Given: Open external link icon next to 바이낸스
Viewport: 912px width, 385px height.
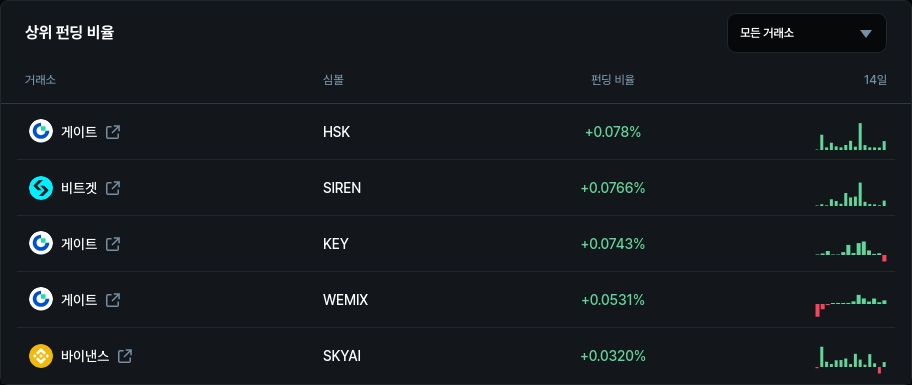Looking at the screenshot, I should click(125, 356).
